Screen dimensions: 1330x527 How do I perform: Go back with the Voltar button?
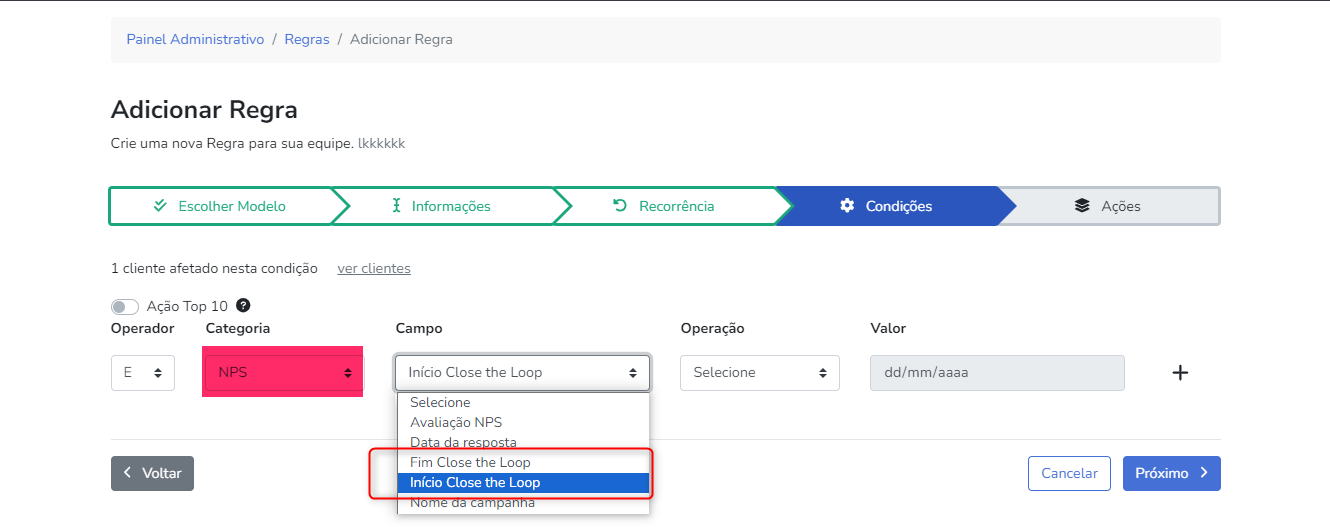tap(152, 473)
